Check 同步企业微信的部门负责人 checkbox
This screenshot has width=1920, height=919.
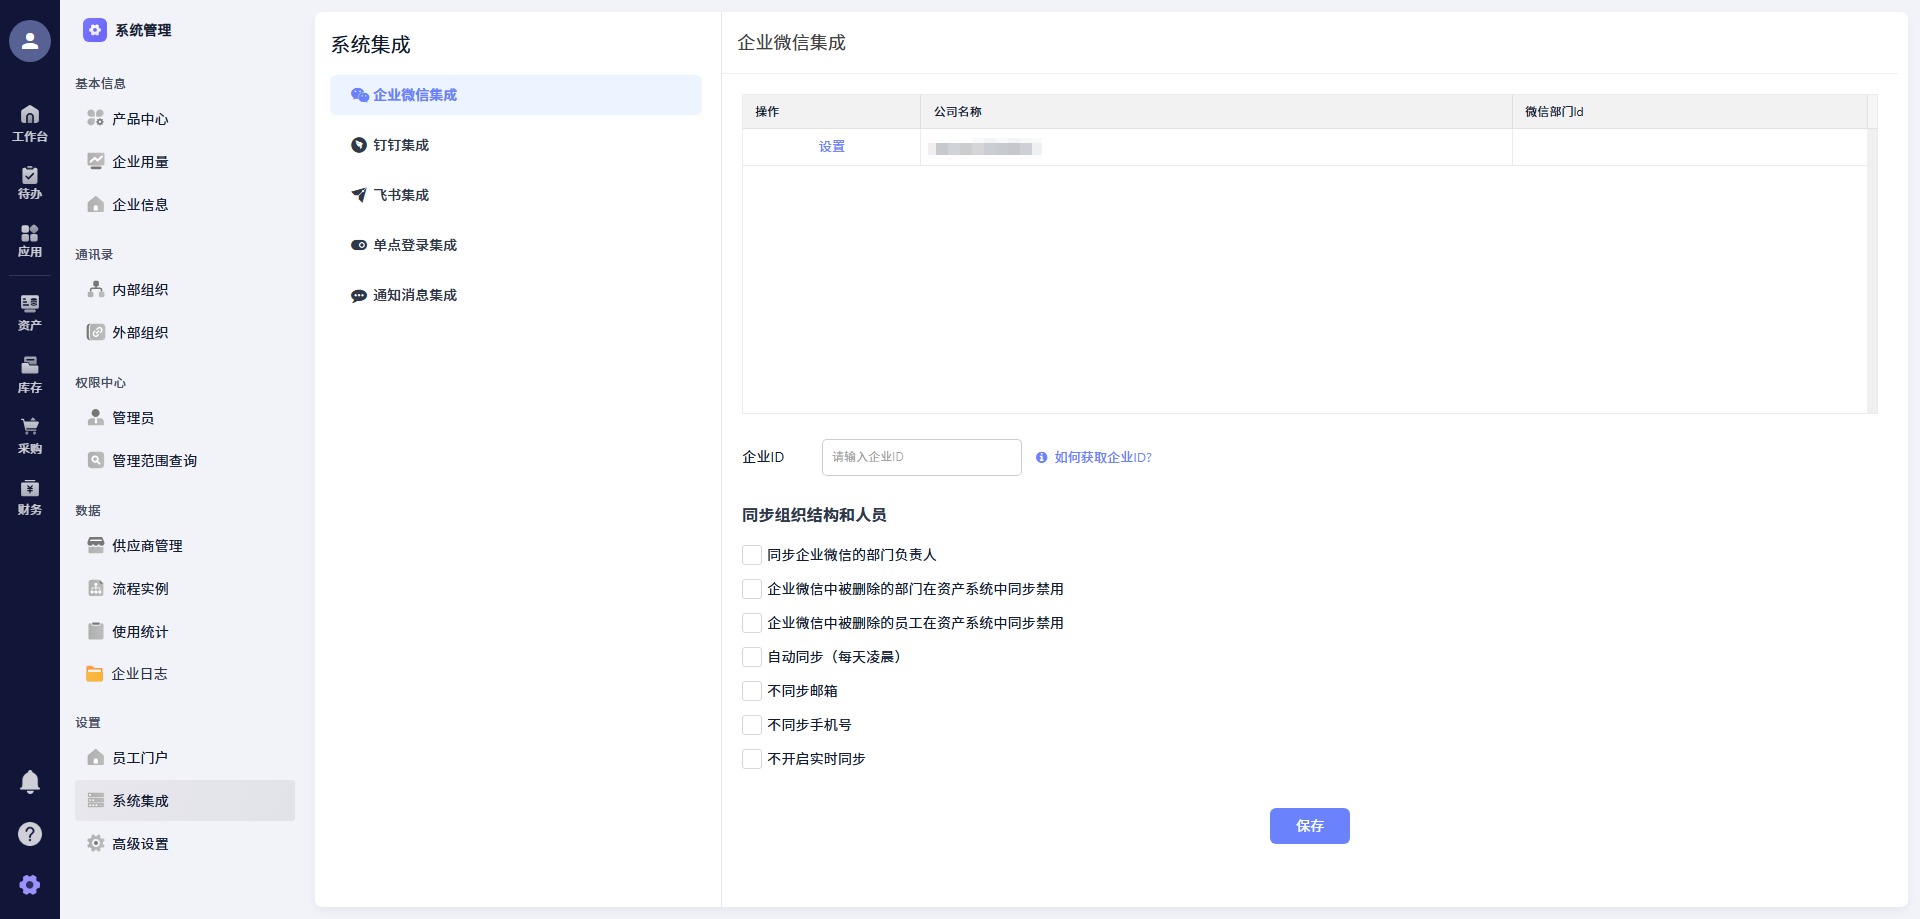pyautogui.click(x=752, y=555)
